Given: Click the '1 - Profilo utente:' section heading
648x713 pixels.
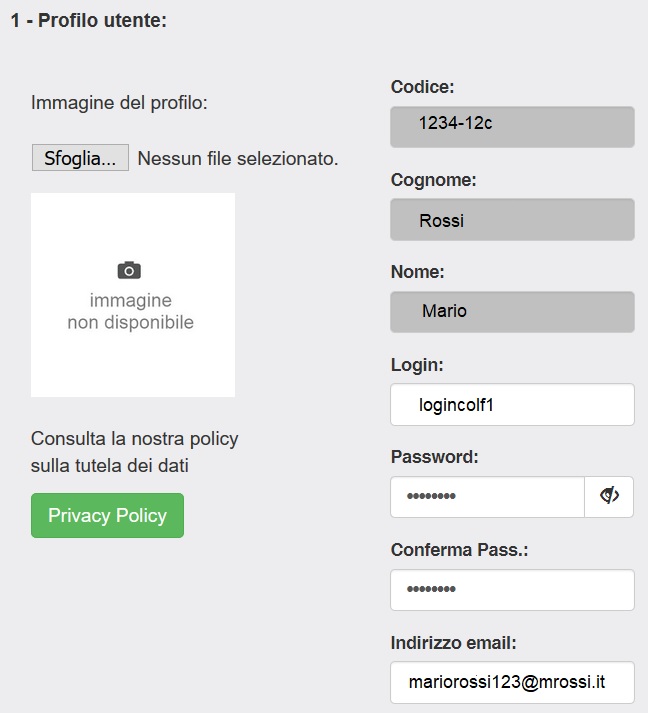Looking at the screenshot, I should tap(88, 21).
